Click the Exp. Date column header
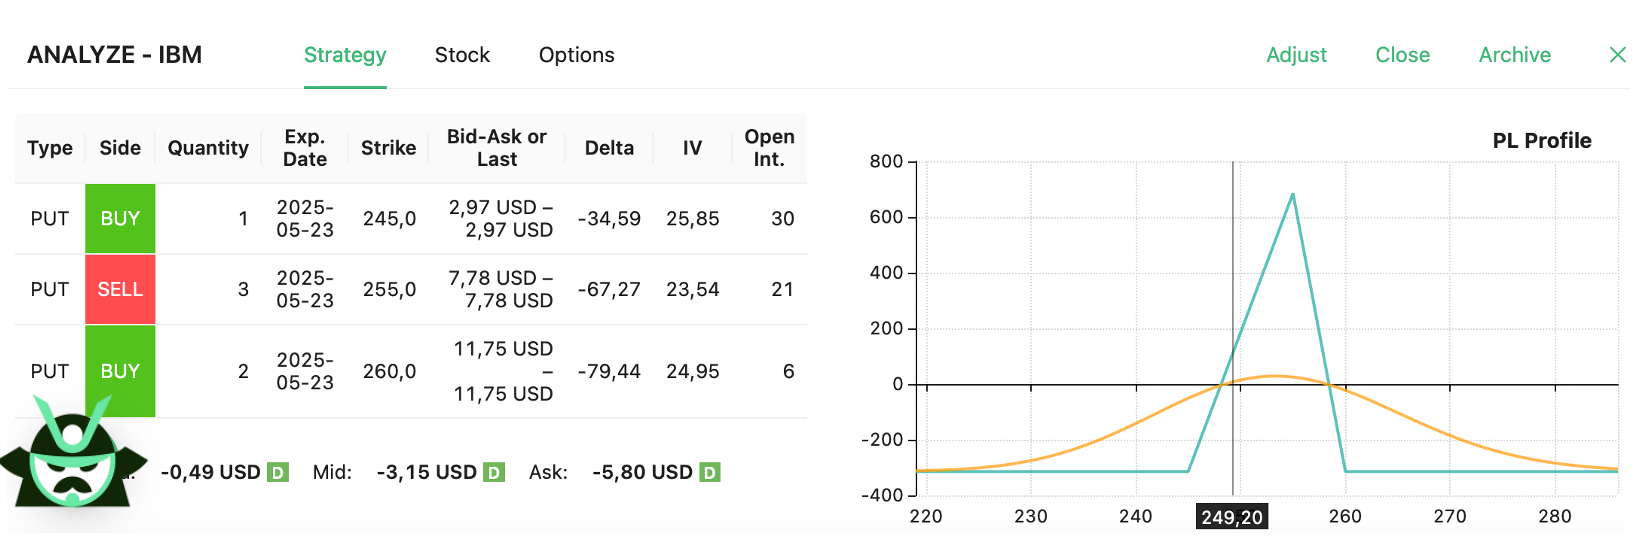Viewport: 1652px width, 550px height. coord(305,148)
